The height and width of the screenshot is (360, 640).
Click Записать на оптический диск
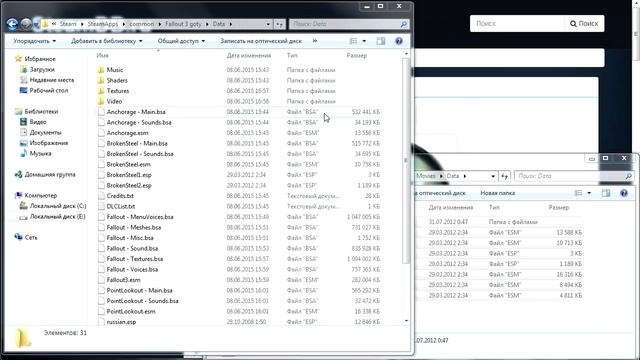click(261, 41)
